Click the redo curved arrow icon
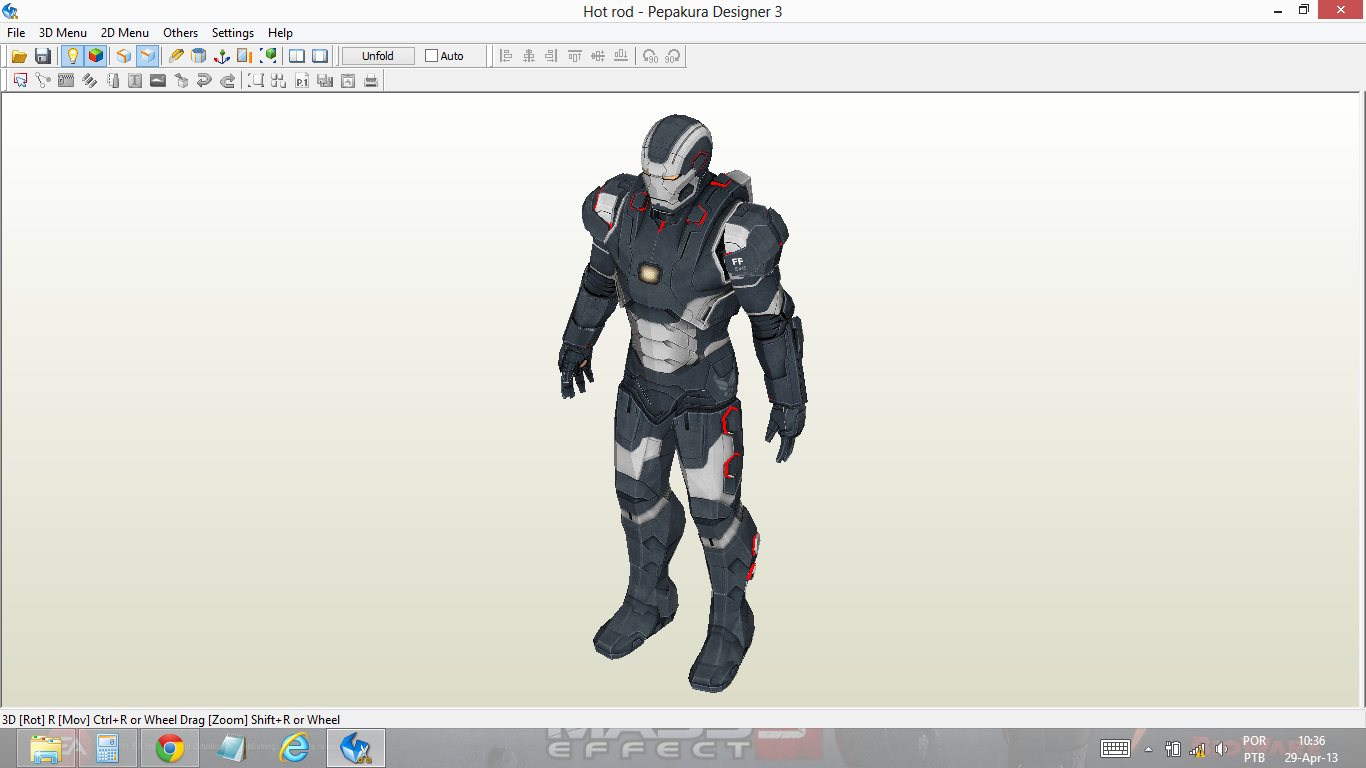This screenshot has height=768, width=1366. point(227,80)
